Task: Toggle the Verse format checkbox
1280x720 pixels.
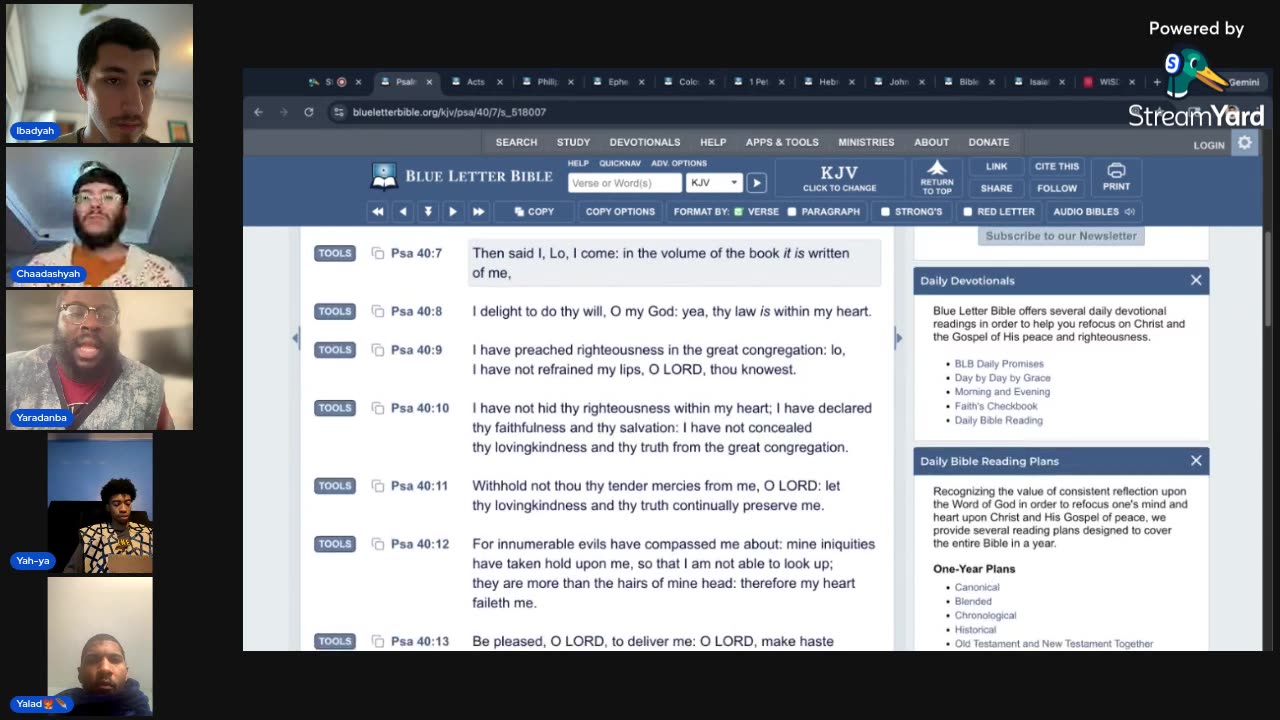Action: (739, 212)
